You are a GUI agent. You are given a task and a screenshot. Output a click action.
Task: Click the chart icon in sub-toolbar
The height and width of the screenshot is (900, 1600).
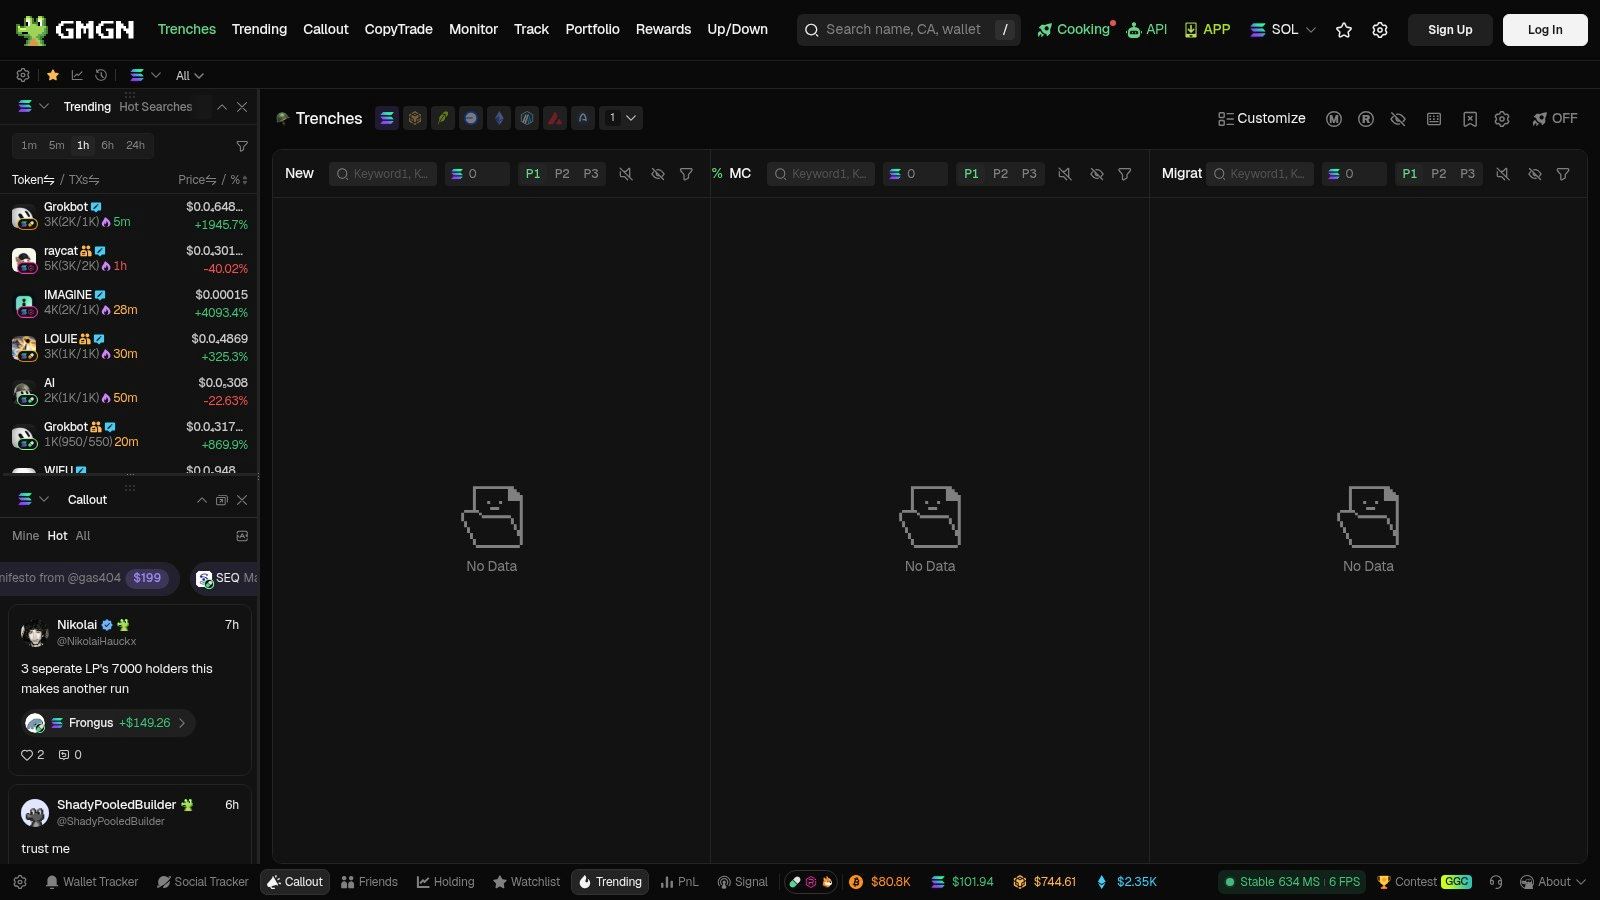[x=77, y=75]
